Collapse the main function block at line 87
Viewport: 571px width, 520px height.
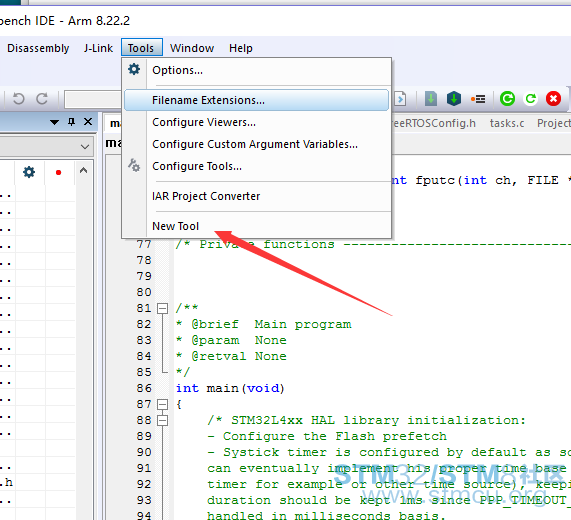pos(162,405)
